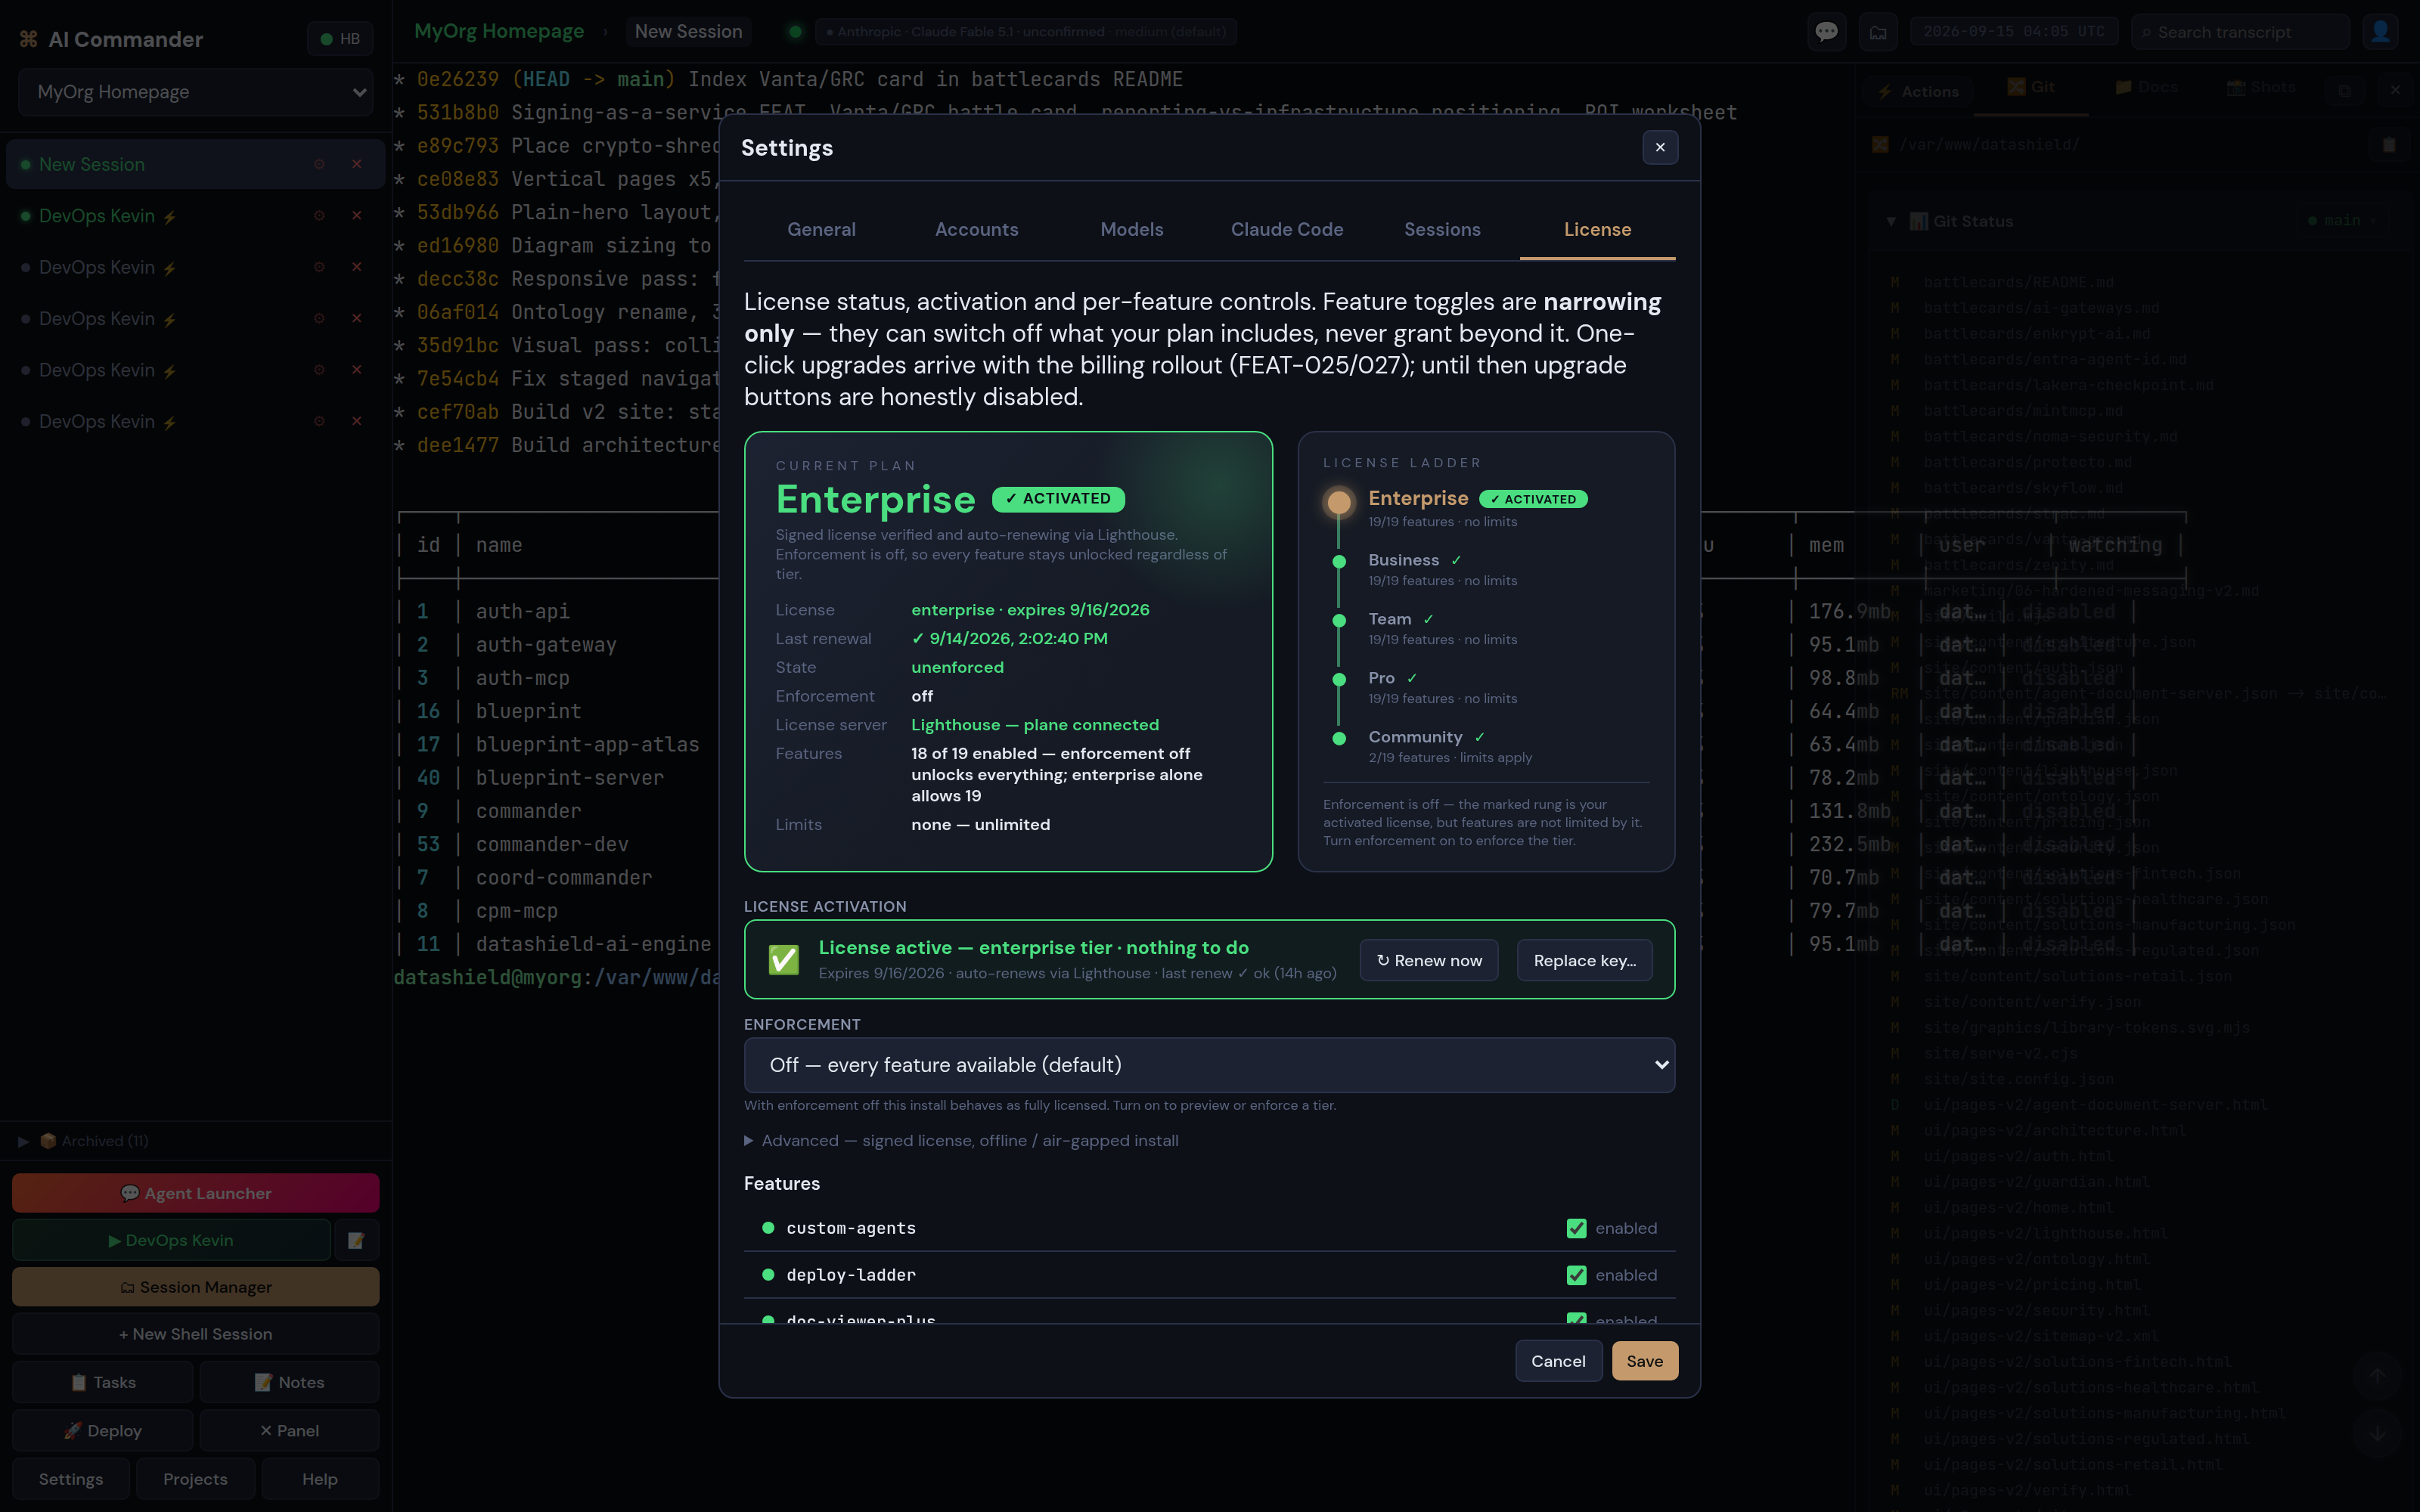The image size is (2420, 1512).
Task: Click Cancel in the Settings dialog
Action: click(x=1558, y=1361)
